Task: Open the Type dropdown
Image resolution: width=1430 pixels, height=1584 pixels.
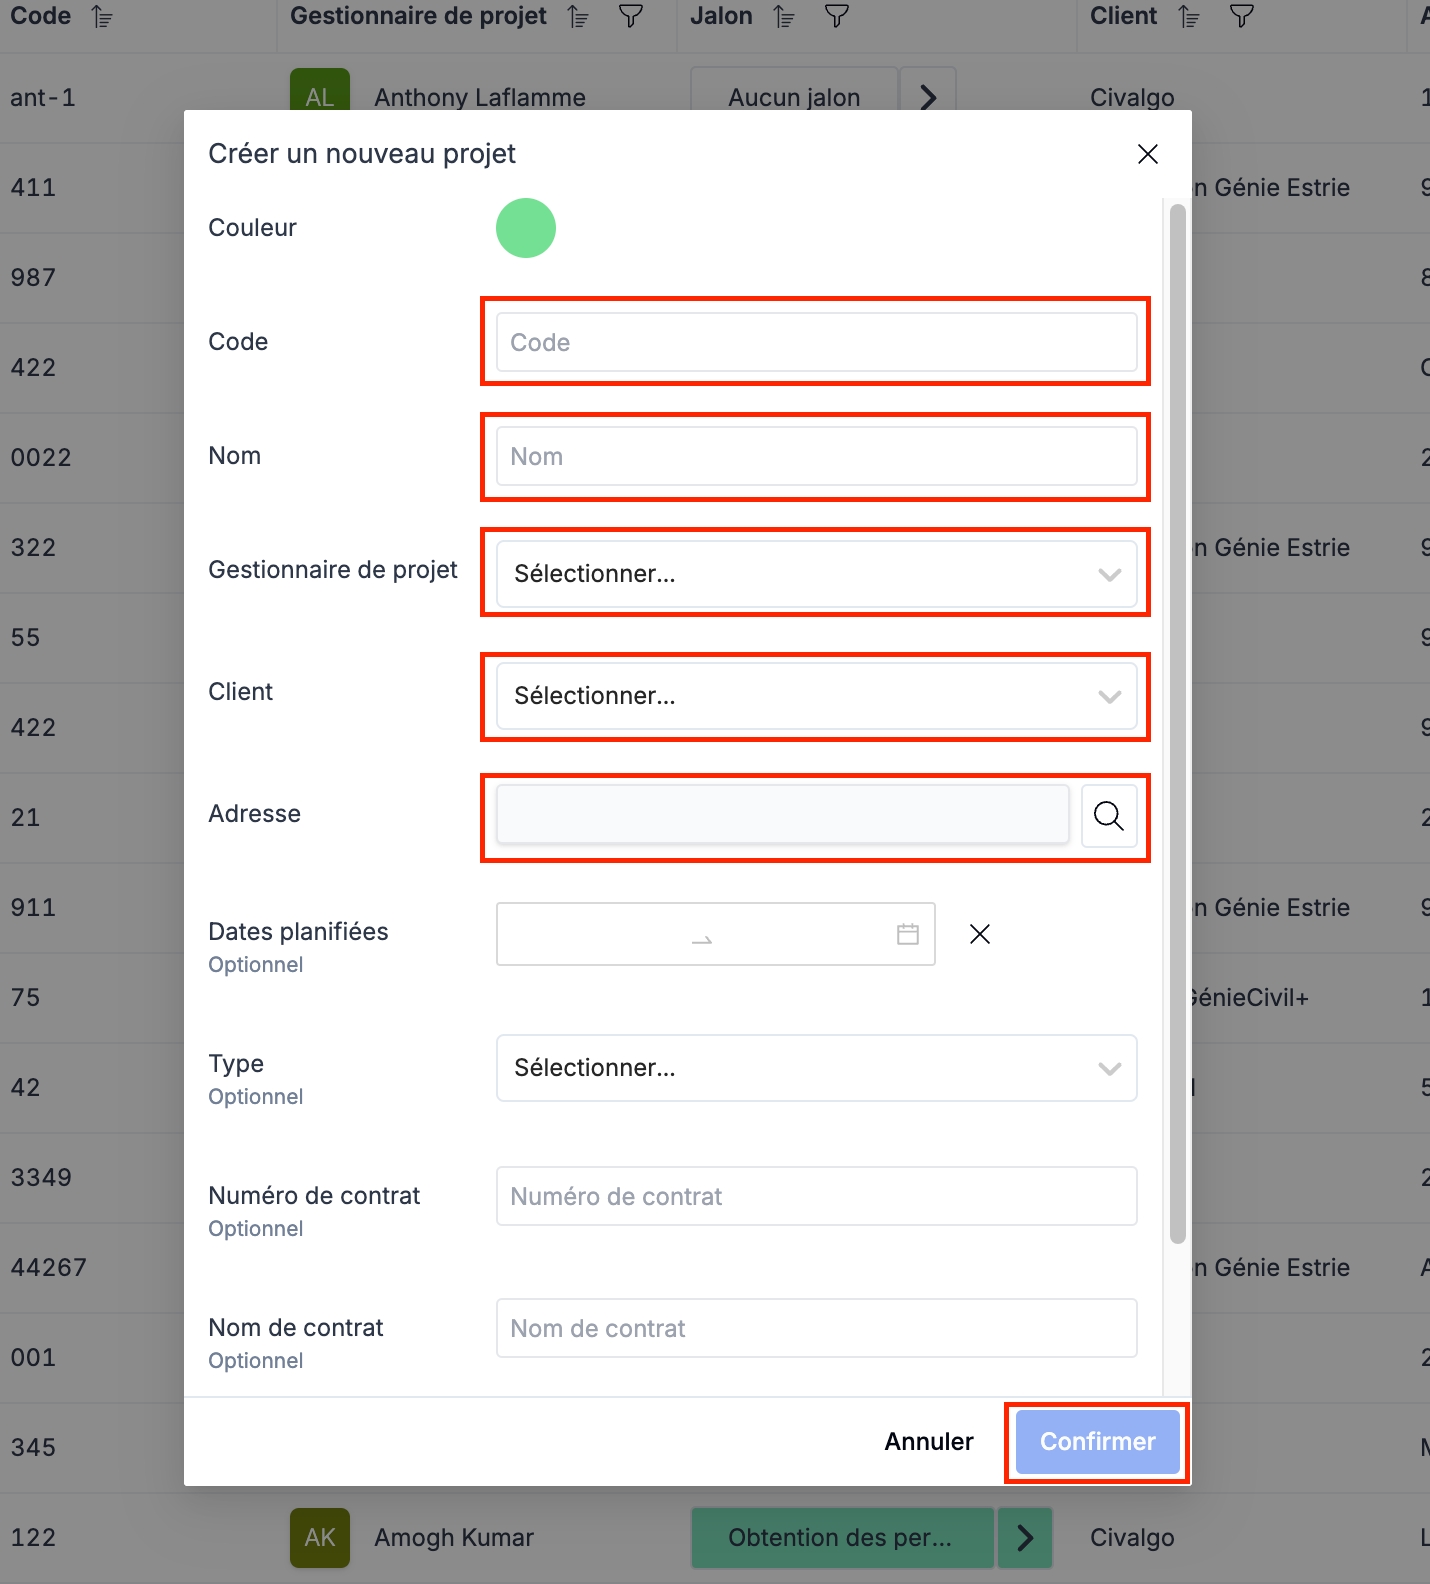Action: click(815, 1068)
